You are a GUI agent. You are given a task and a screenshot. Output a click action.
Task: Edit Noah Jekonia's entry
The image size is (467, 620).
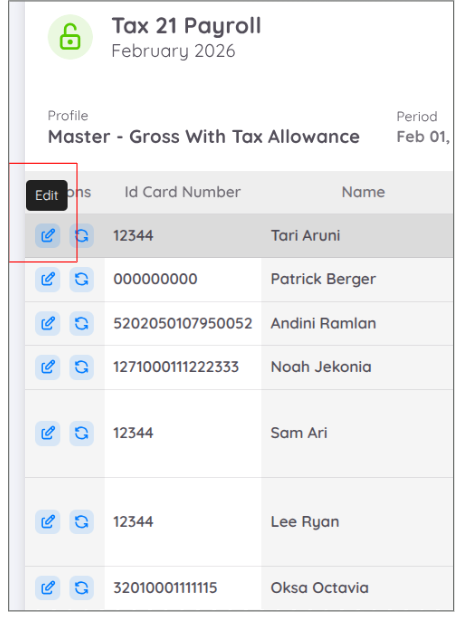point(47,367)
